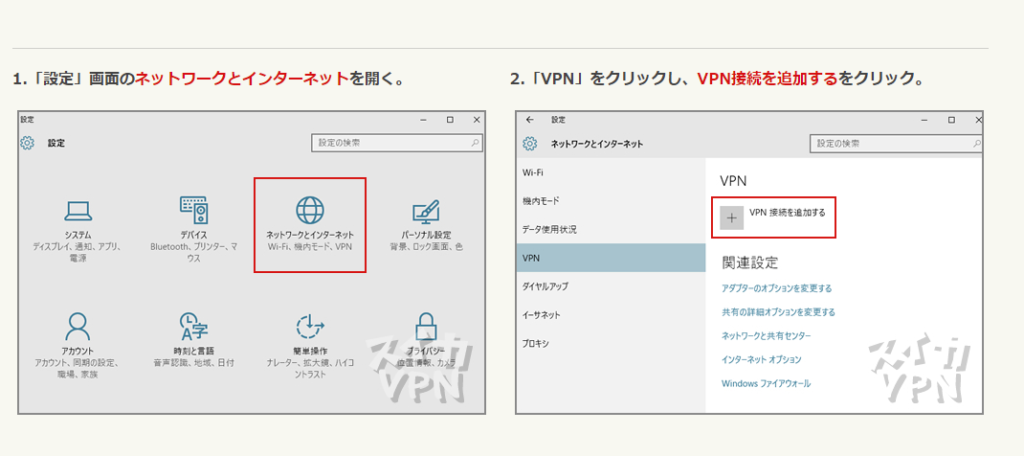
Task: Minimize the right settings window
Action: (925, 120)
